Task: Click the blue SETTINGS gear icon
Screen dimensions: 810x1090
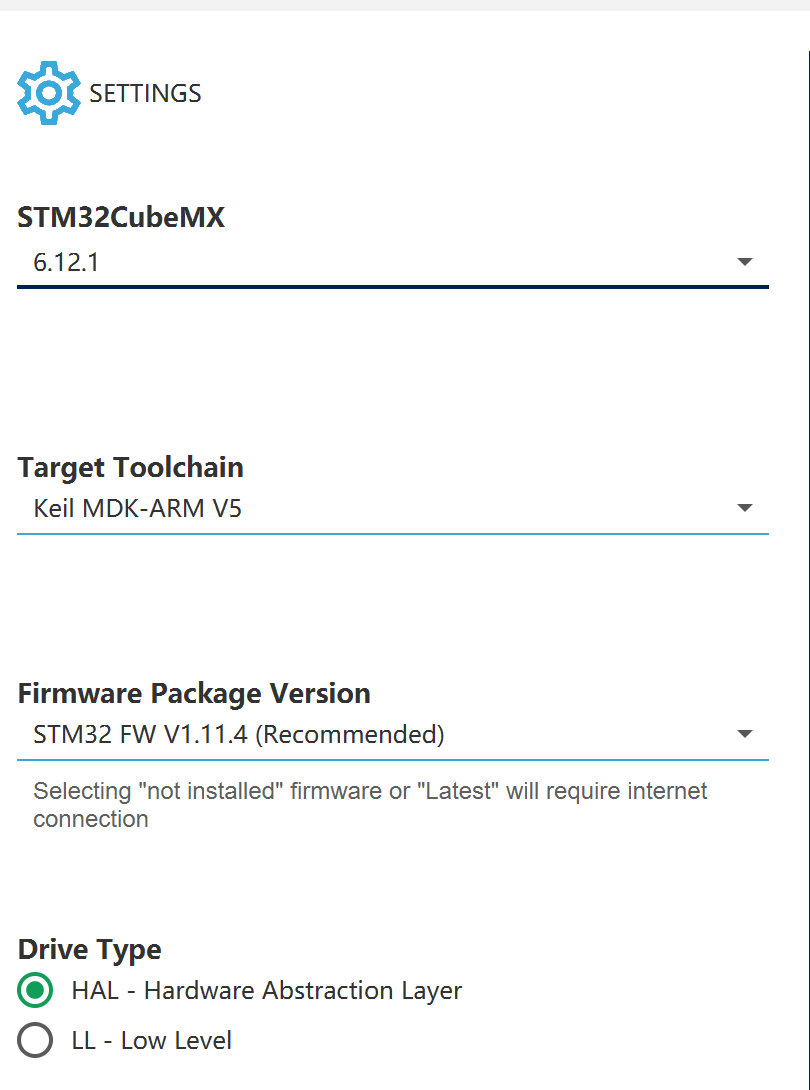Action: (x=48, y=92)
